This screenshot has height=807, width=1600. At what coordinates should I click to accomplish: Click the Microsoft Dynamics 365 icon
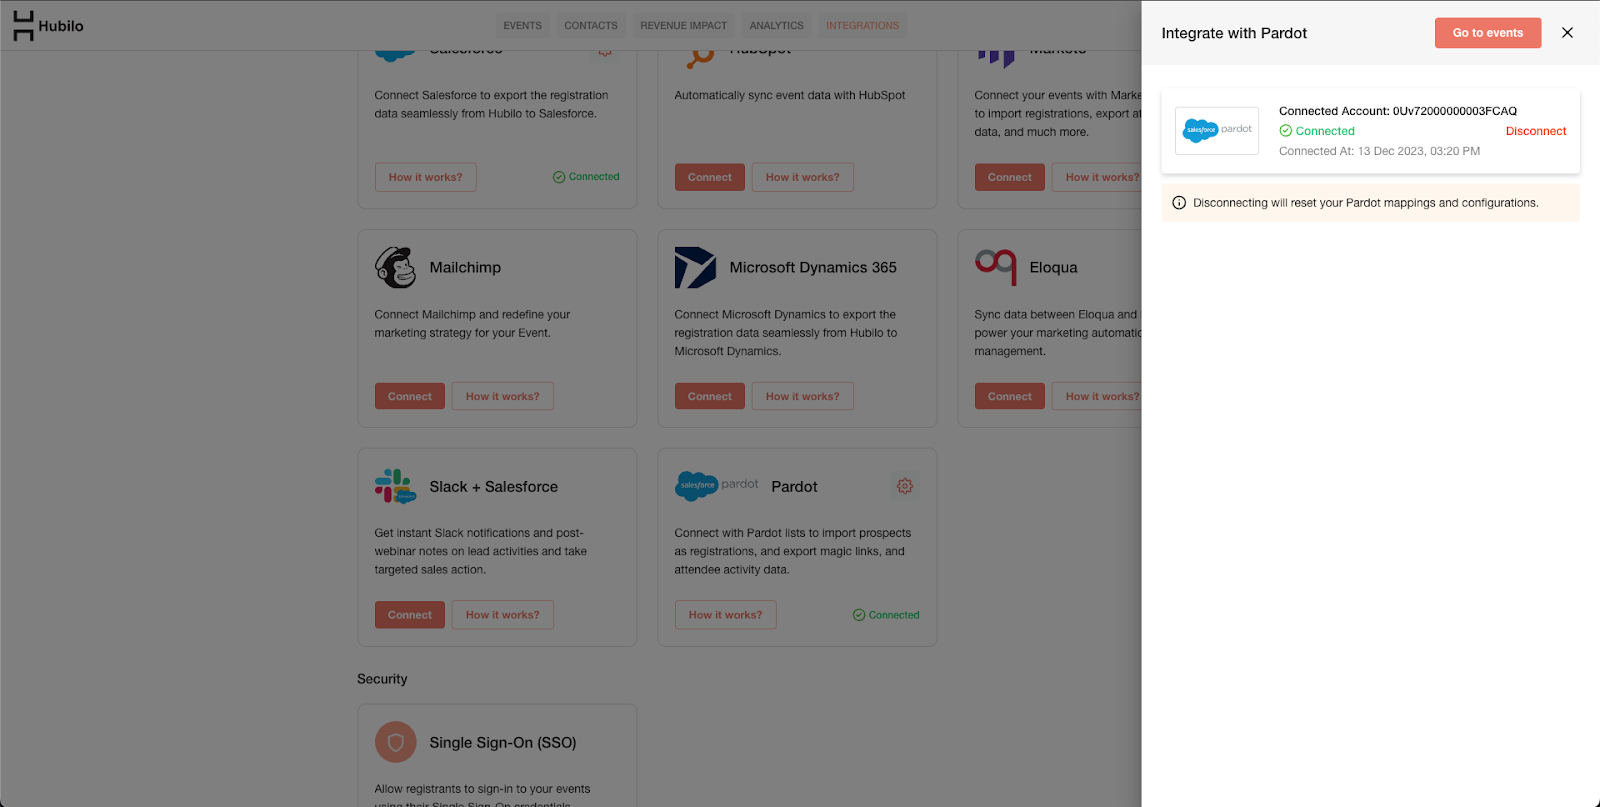pyautogui.click(x=695, y=267)
